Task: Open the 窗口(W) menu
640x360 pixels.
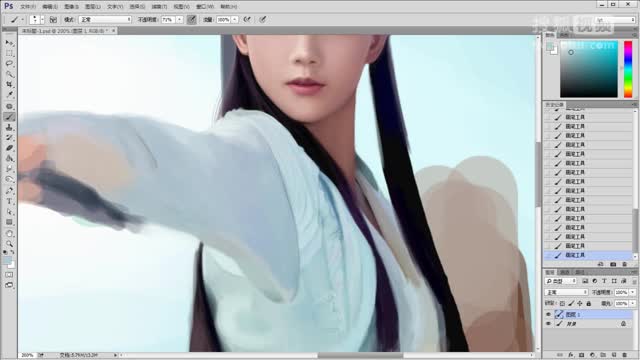Action: coord(205,7)
